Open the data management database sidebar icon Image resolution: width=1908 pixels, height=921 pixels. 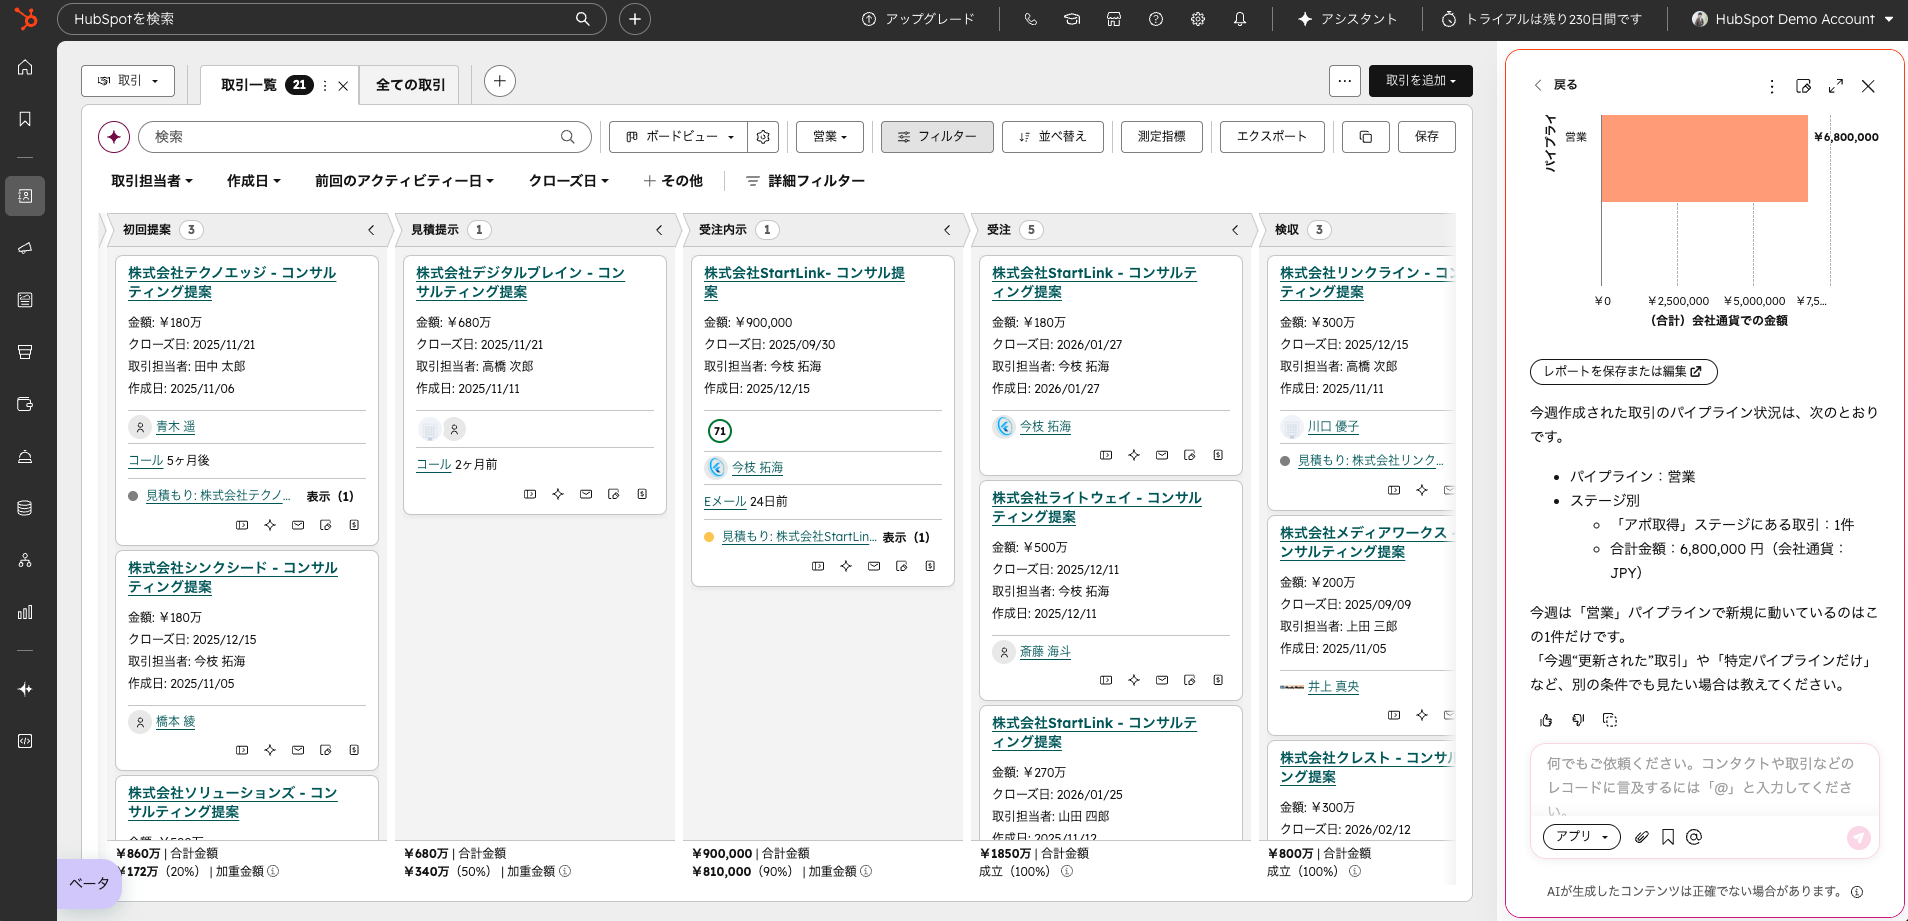[25, 508]
